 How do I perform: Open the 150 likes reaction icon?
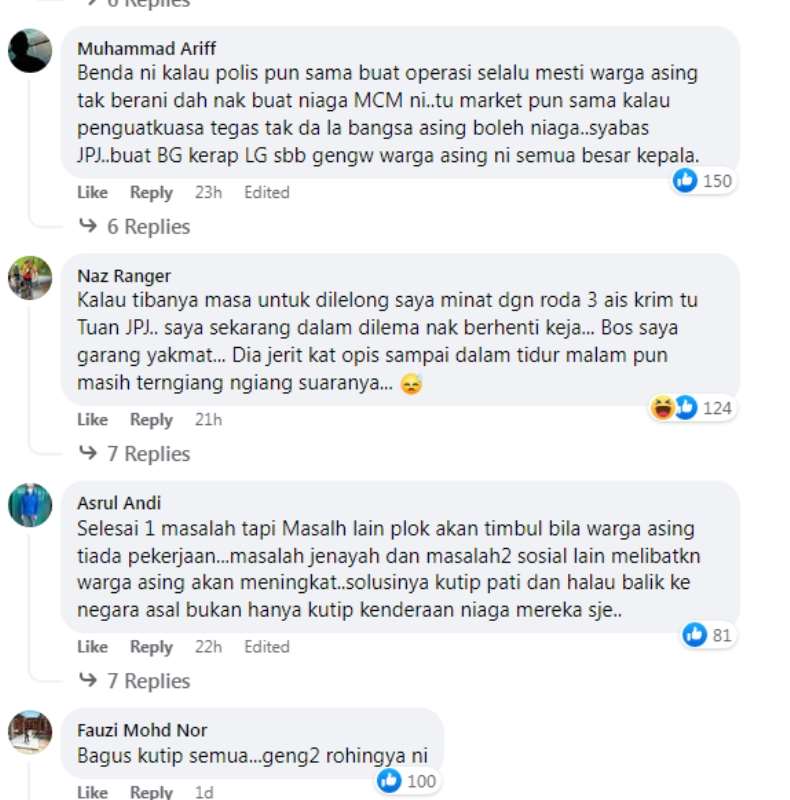[x=685, y=181]
